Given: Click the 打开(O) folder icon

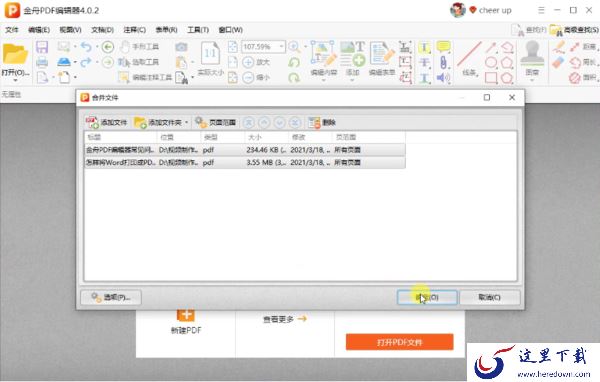Looking at the screenshot, I should click(15, 54).
